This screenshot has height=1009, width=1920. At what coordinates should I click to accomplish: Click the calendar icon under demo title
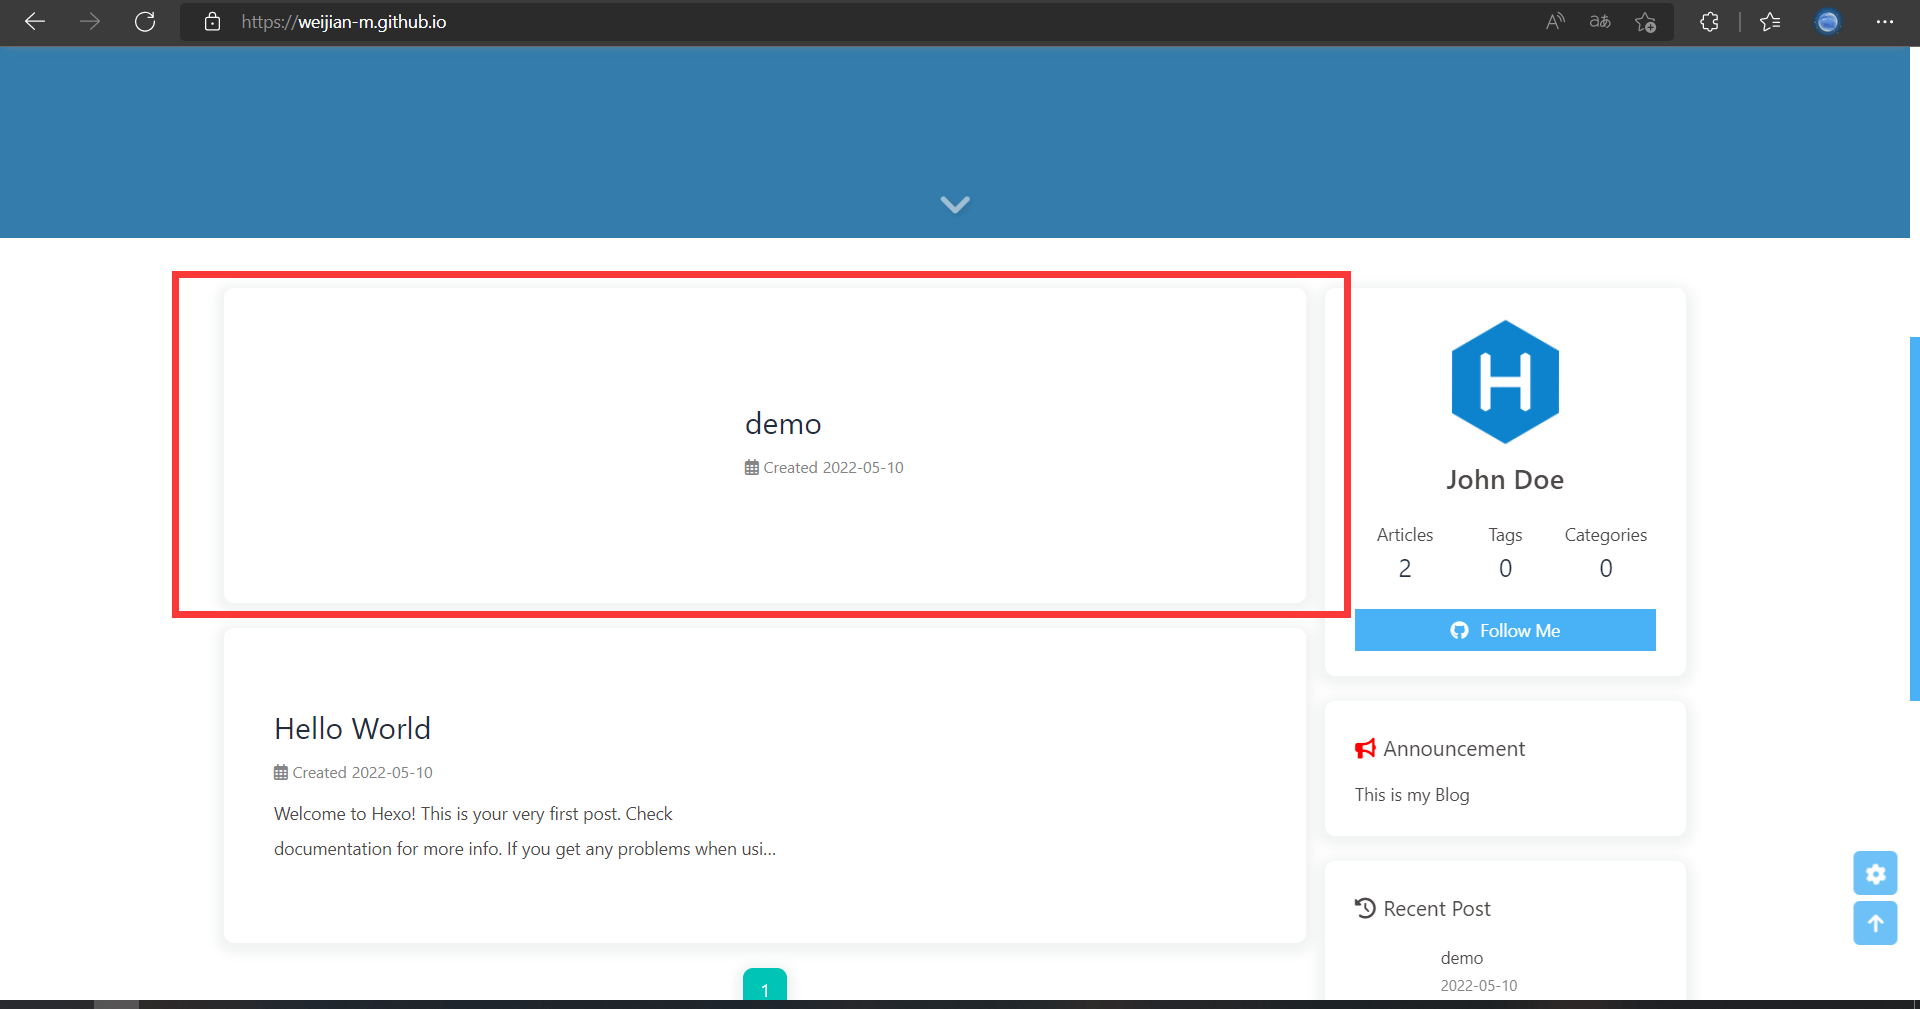click(751, 467)
